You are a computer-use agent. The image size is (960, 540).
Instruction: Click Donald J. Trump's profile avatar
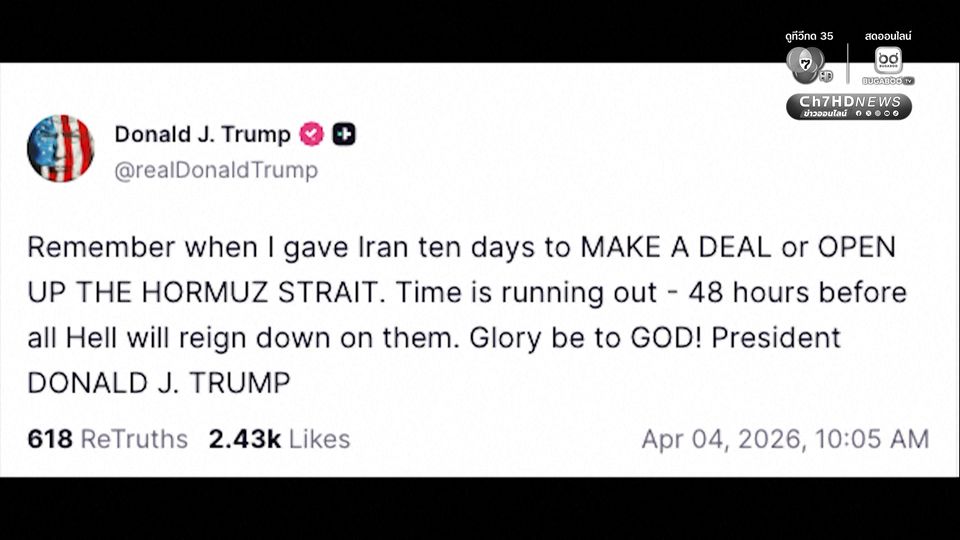coord(60,148)
